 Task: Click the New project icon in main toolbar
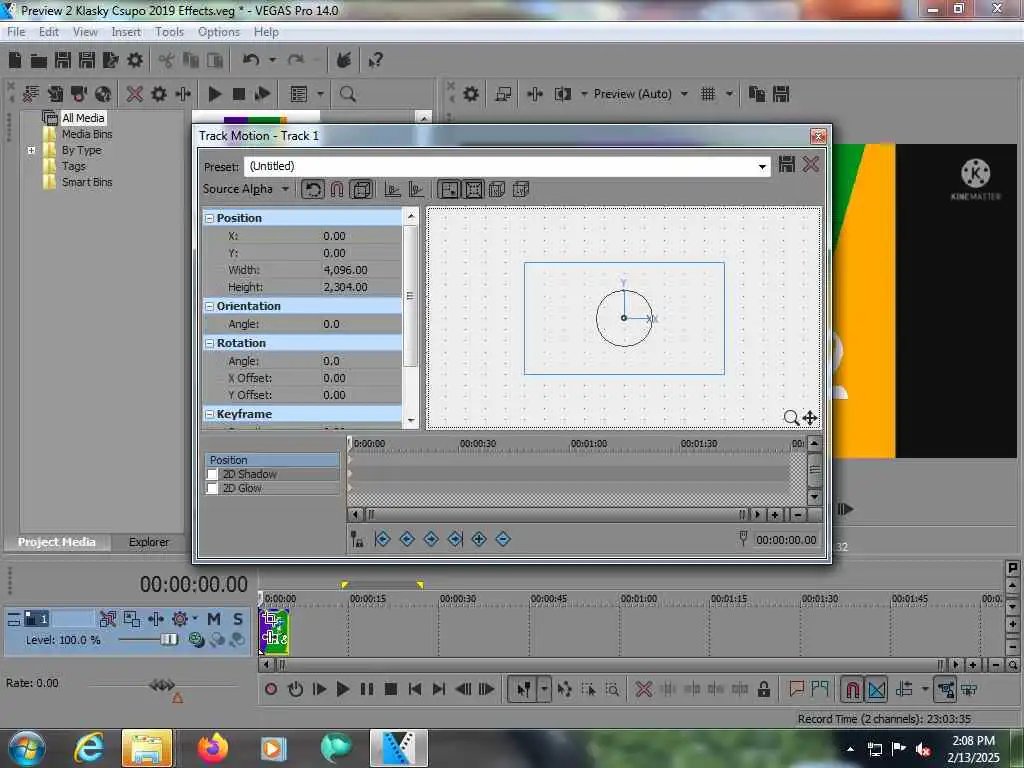click(15, 60)
